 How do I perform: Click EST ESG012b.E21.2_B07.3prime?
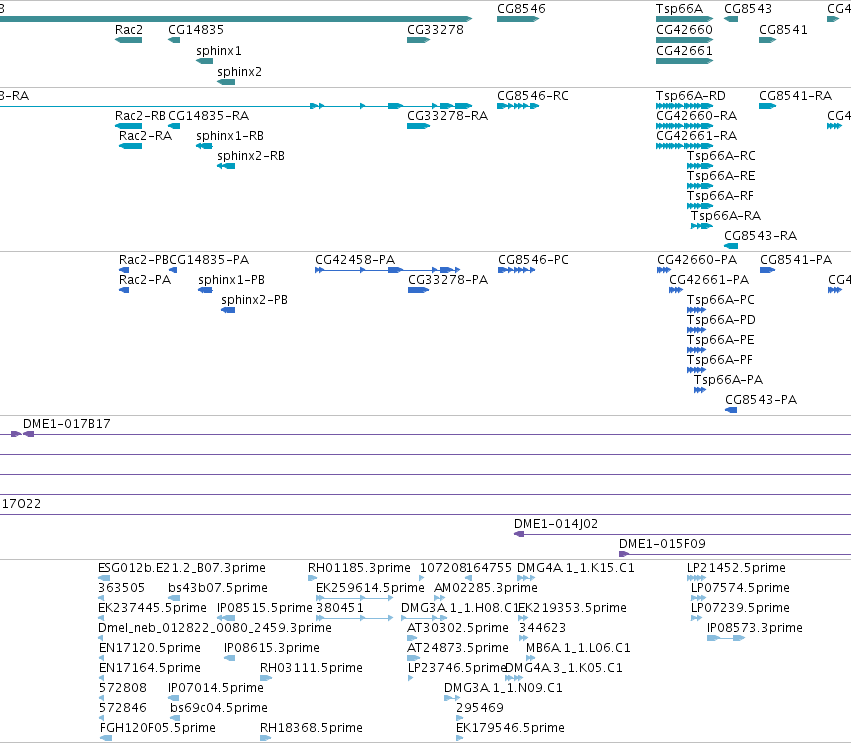[104, 578]
